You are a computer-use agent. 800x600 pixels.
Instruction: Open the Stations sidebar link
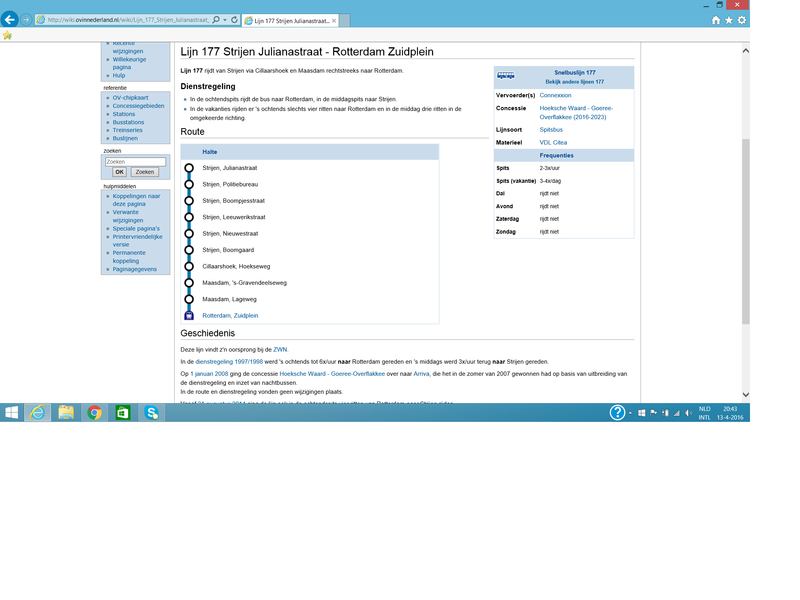coord(124,114)
